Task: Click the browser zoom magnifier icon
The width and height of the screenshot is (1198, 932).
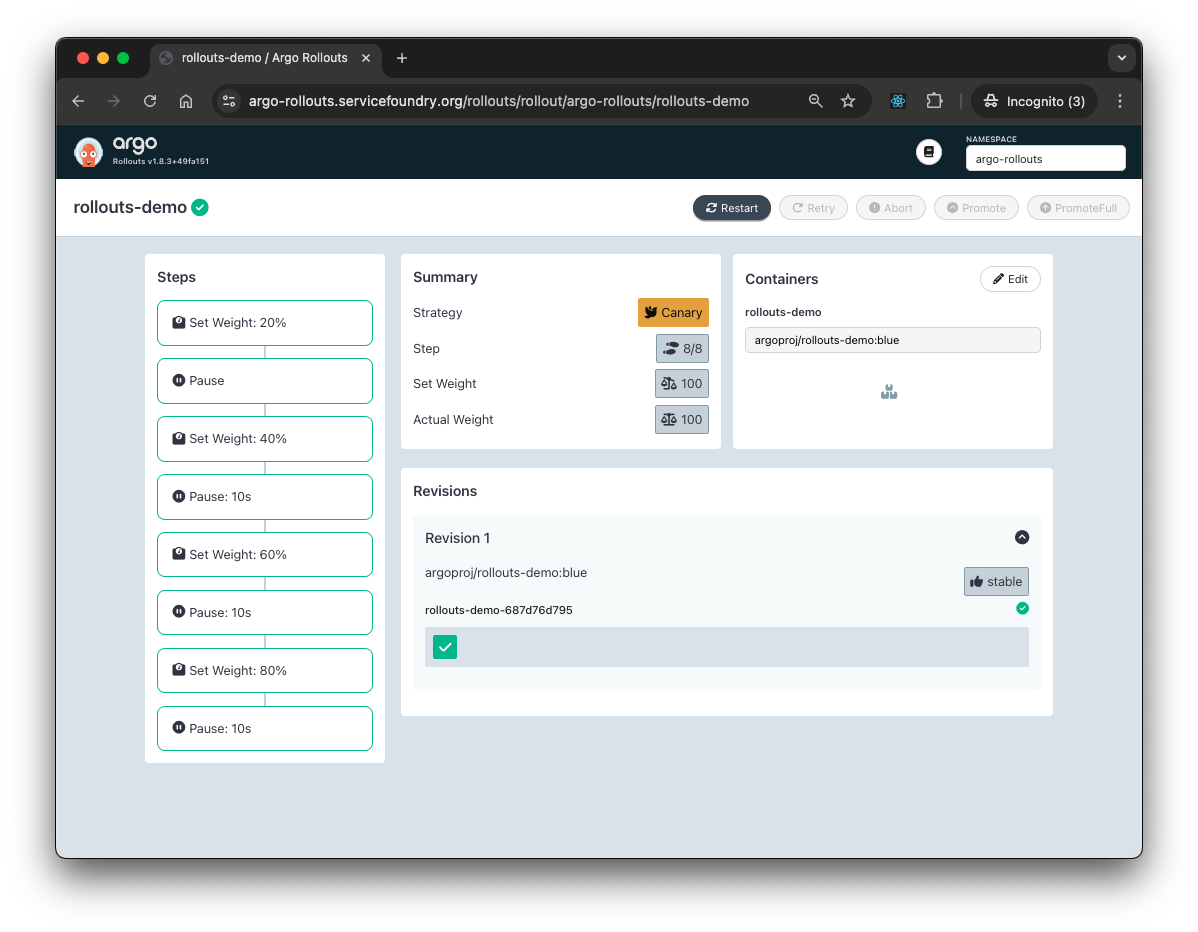Action: tap(816, 101)
